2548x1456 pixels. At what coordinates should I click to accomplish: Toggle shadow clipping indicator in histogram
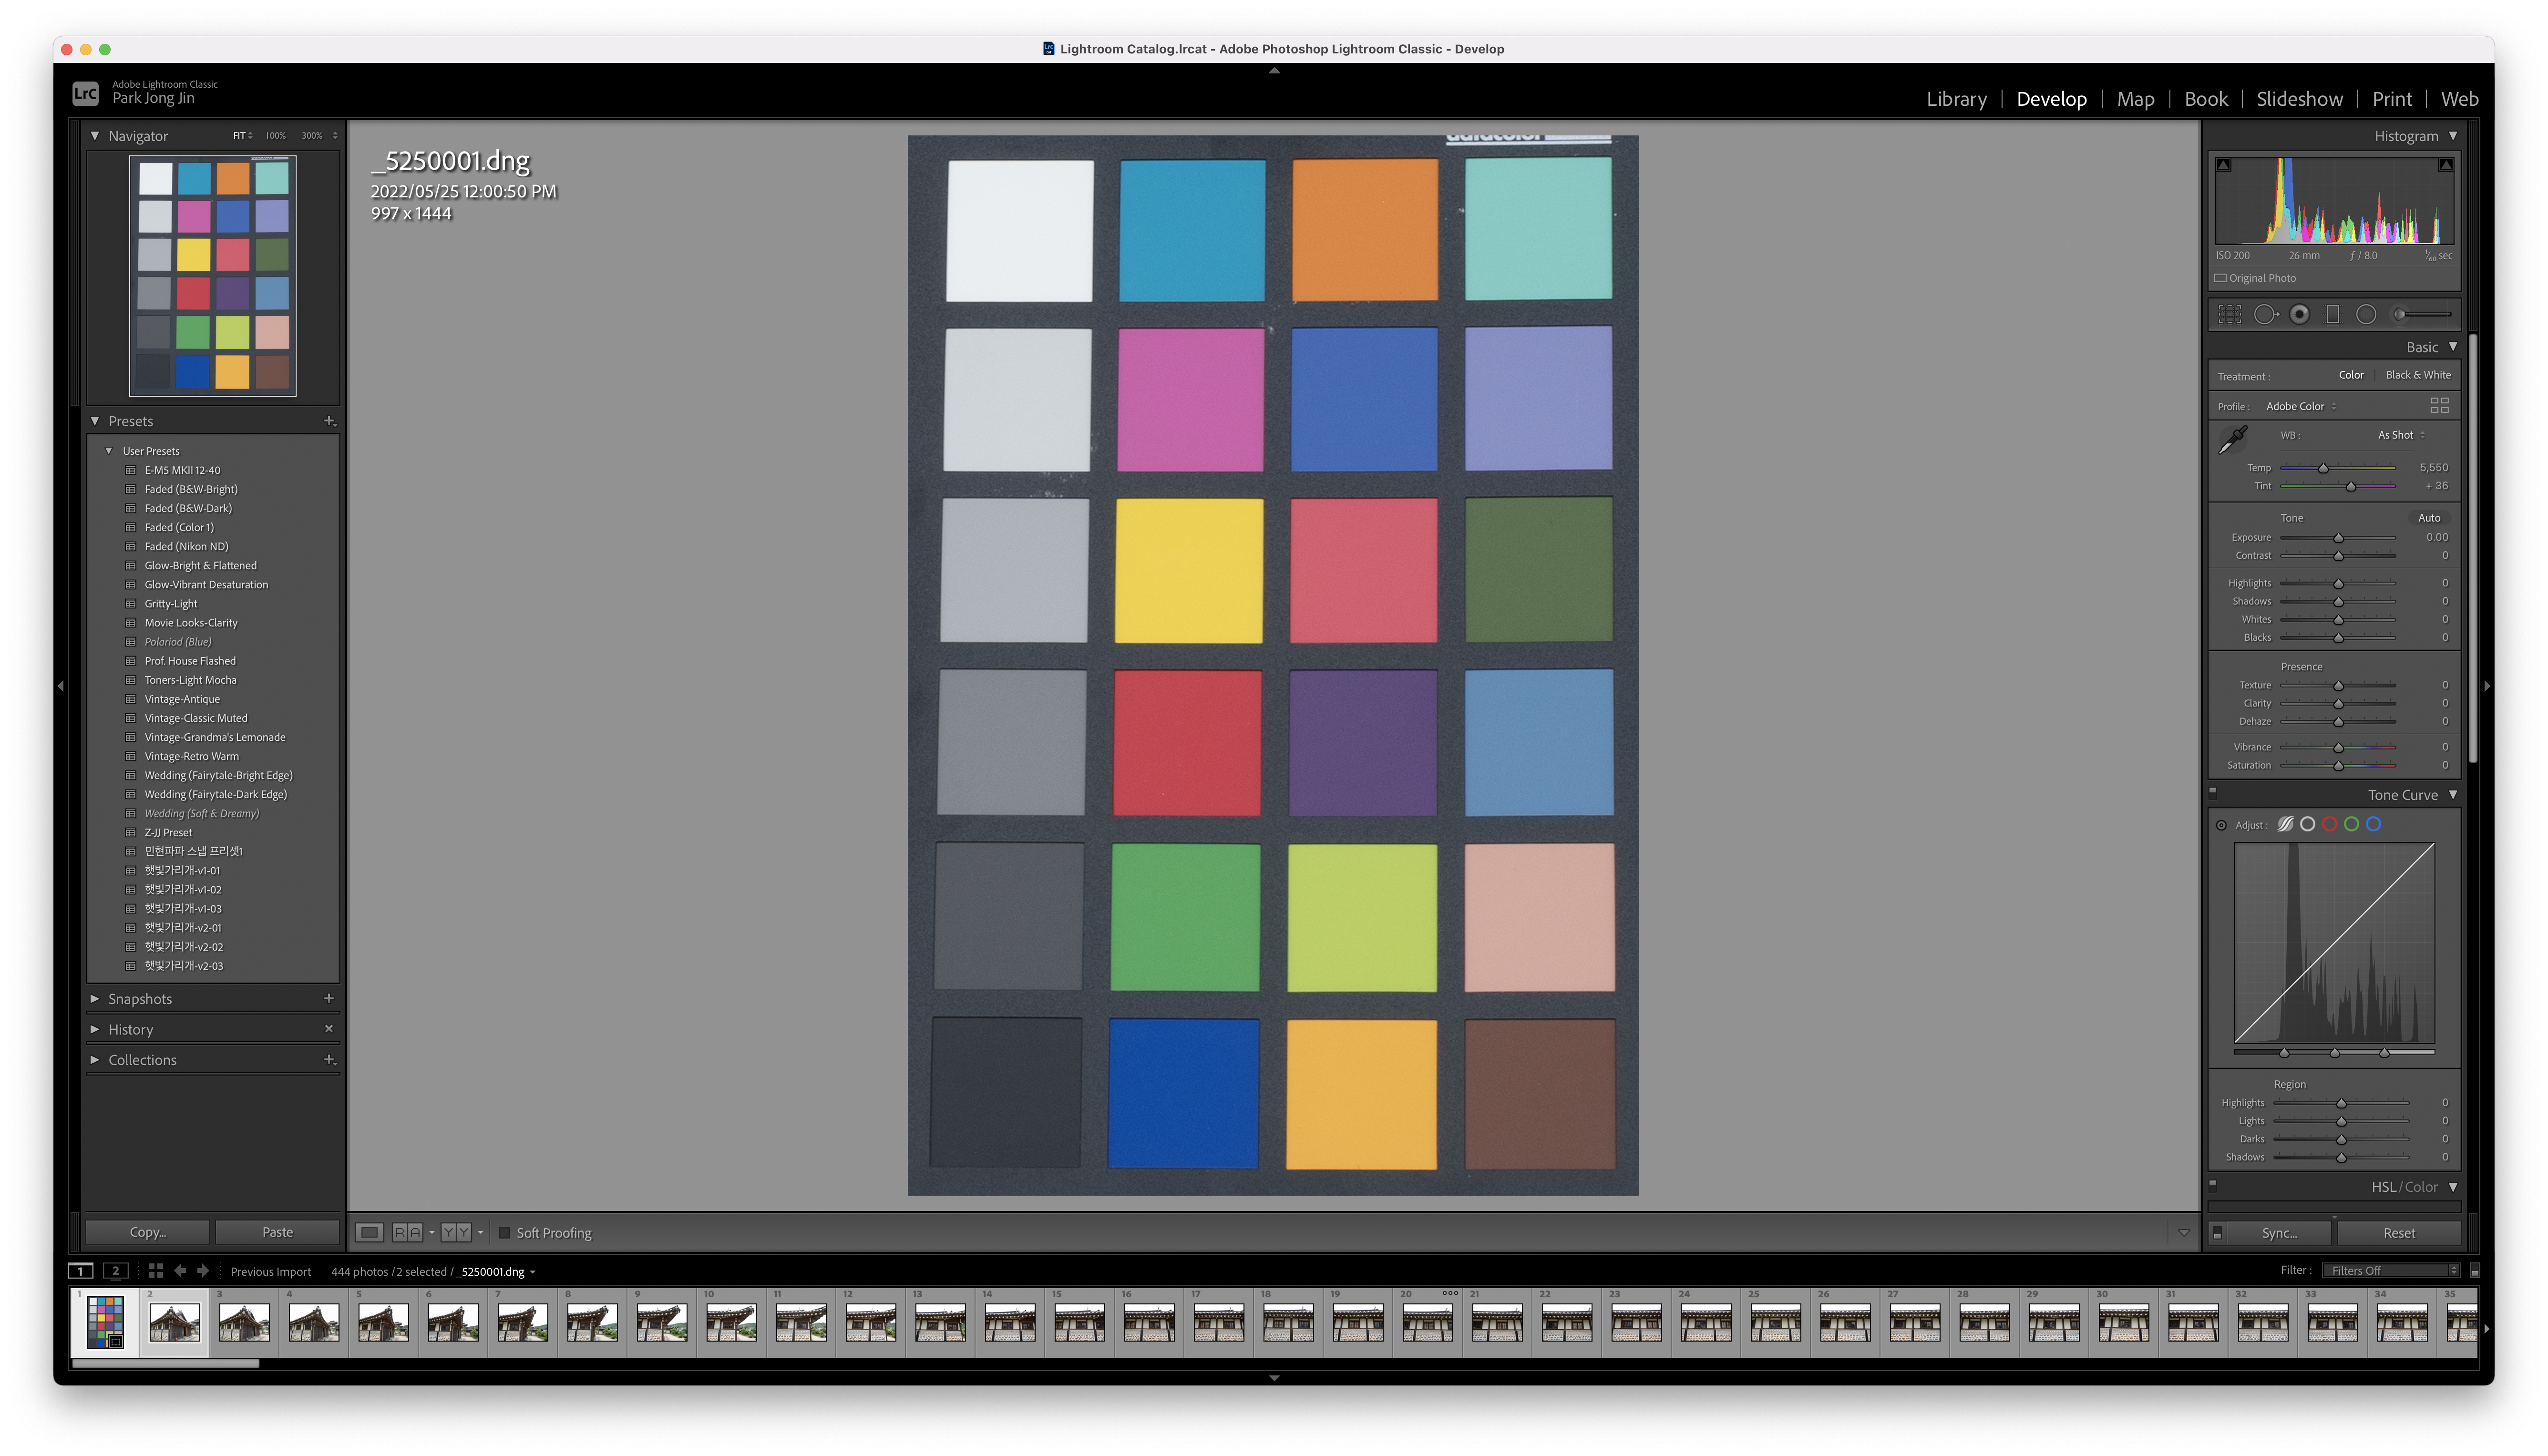point(2223,165)
